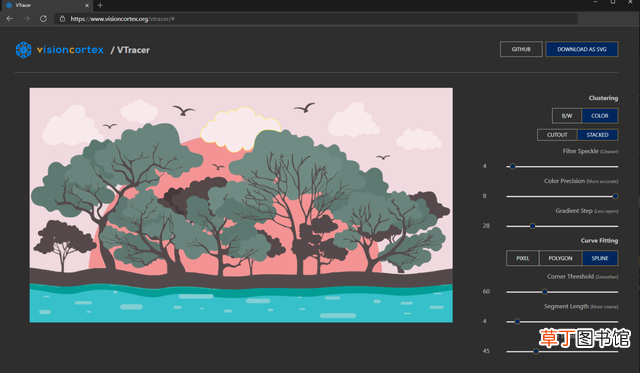Close the VTracer browser tab
This screenshot has width=640, height=373.
[87, 5]
